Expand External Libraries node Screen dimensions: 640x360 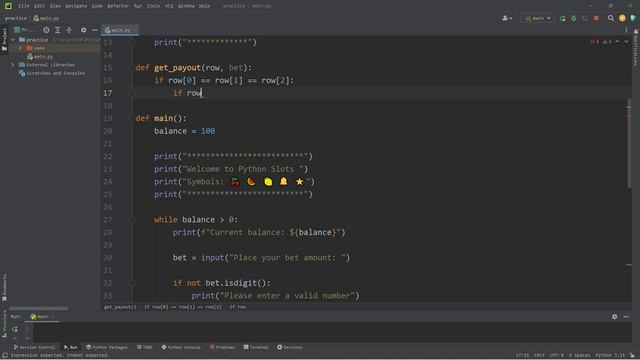pyautogui.click(x=13, y=65)
